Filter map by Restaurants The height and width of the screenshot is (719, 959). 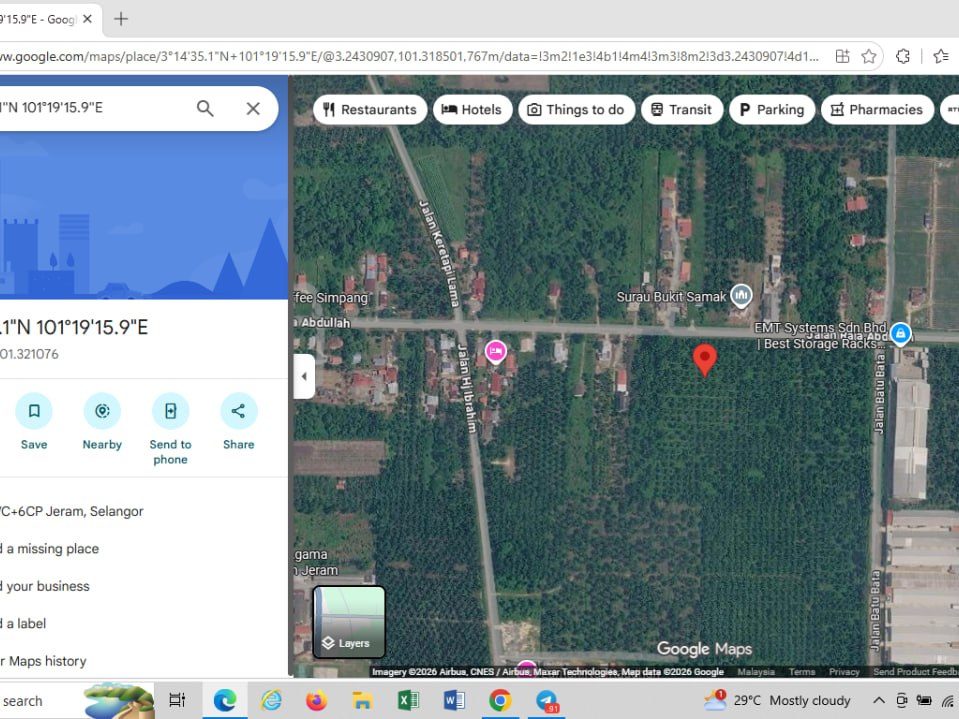(x=370, y=110)
